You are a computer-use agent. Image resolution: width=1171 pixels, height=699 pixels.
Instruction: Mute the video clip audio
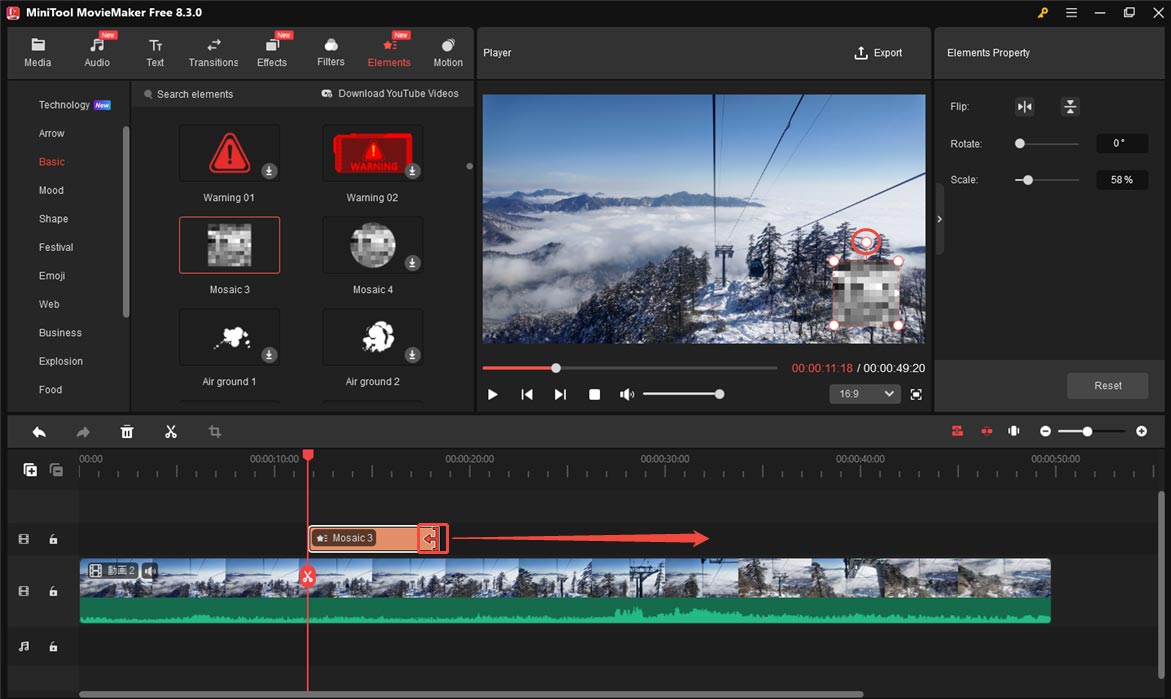[150, 571]
